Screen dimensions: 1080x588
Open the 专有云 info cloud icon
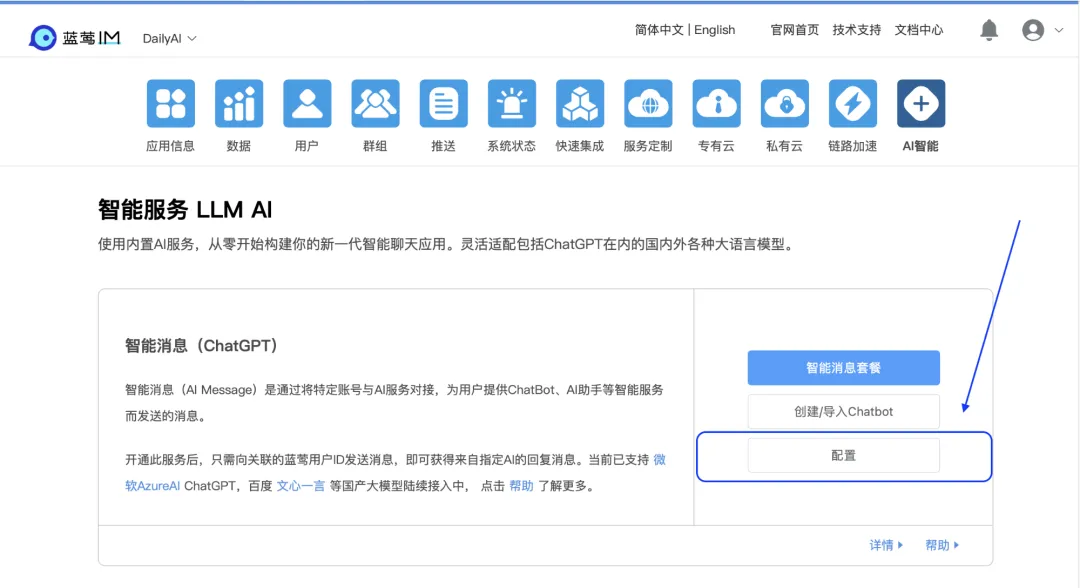coord(716,104)
